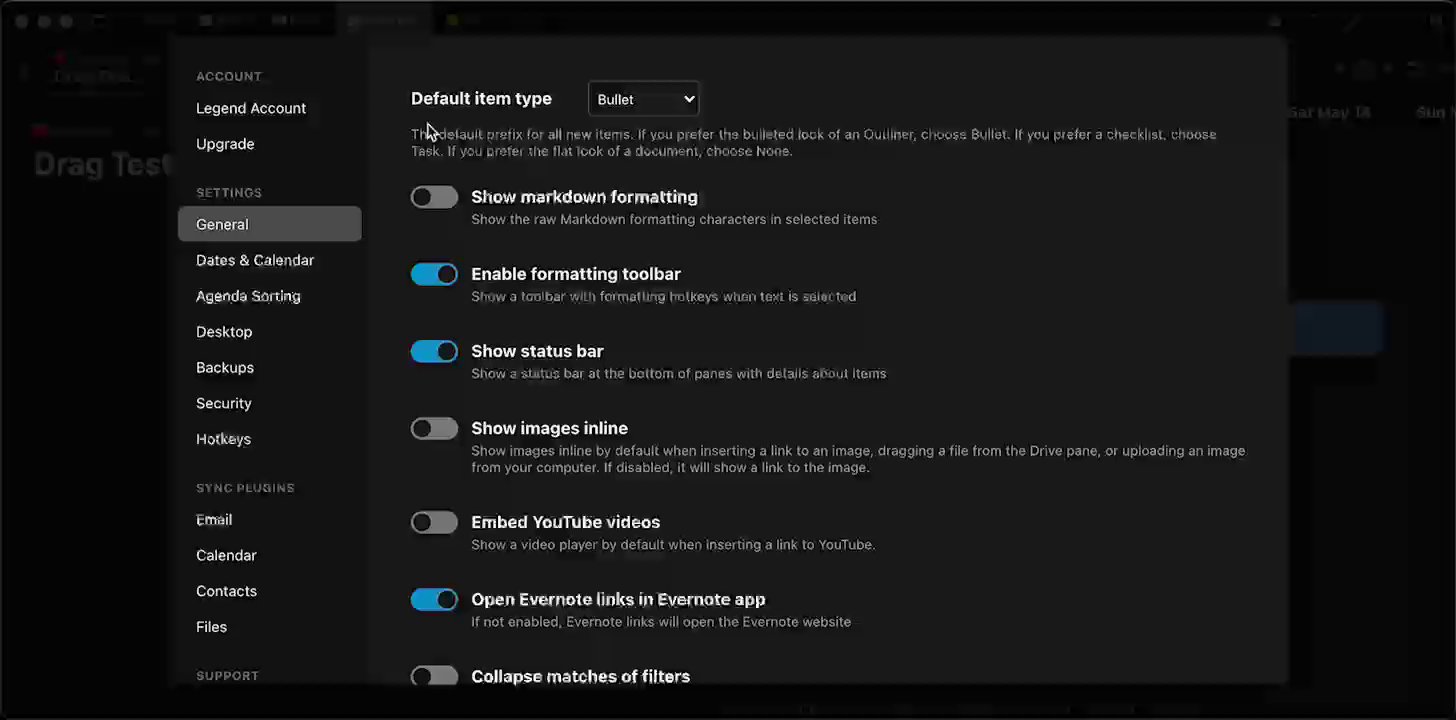The image size is (1456, 720).
Task: Open Calendar sync plugin settings
Action: coord(226,556)
